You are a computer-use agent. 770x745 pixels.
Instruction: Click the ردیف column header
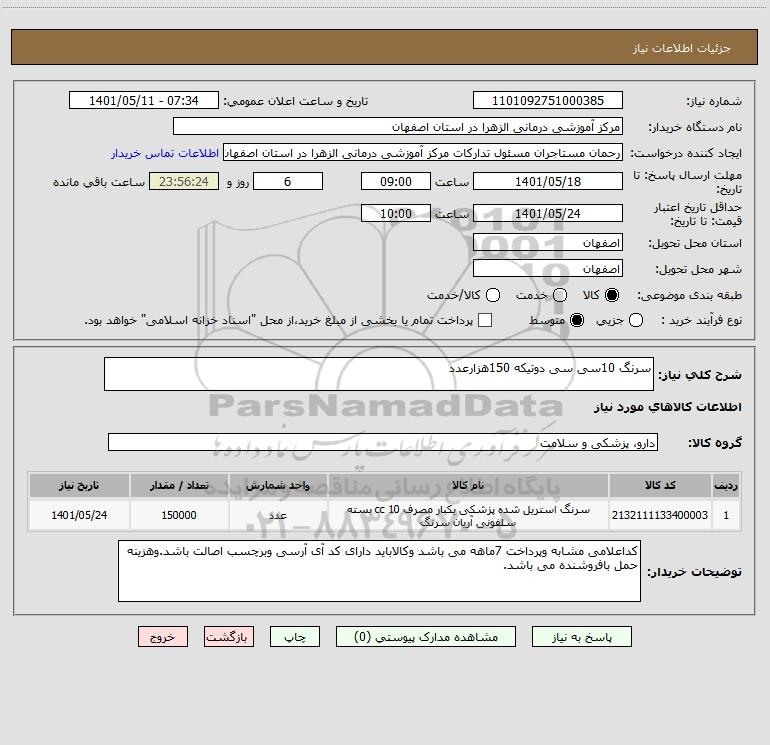click(726, 485)
